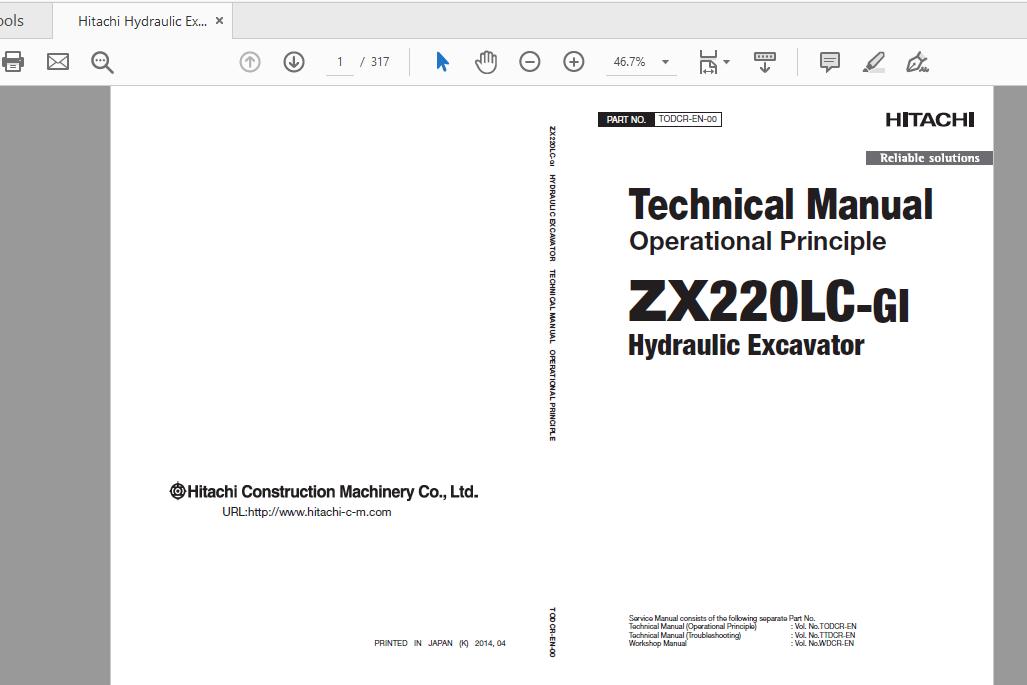Click the Hydraulic Excavator text

coord(746,345)
